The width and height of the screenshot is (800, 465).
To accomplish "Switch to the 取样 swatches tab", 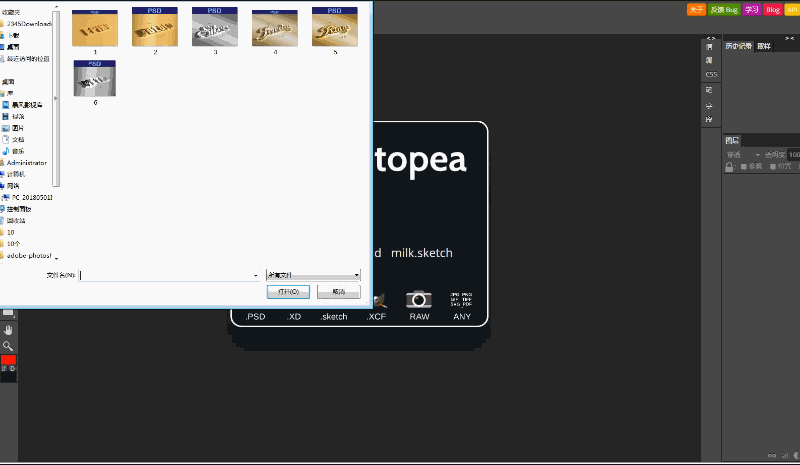I will pos(764,46).
